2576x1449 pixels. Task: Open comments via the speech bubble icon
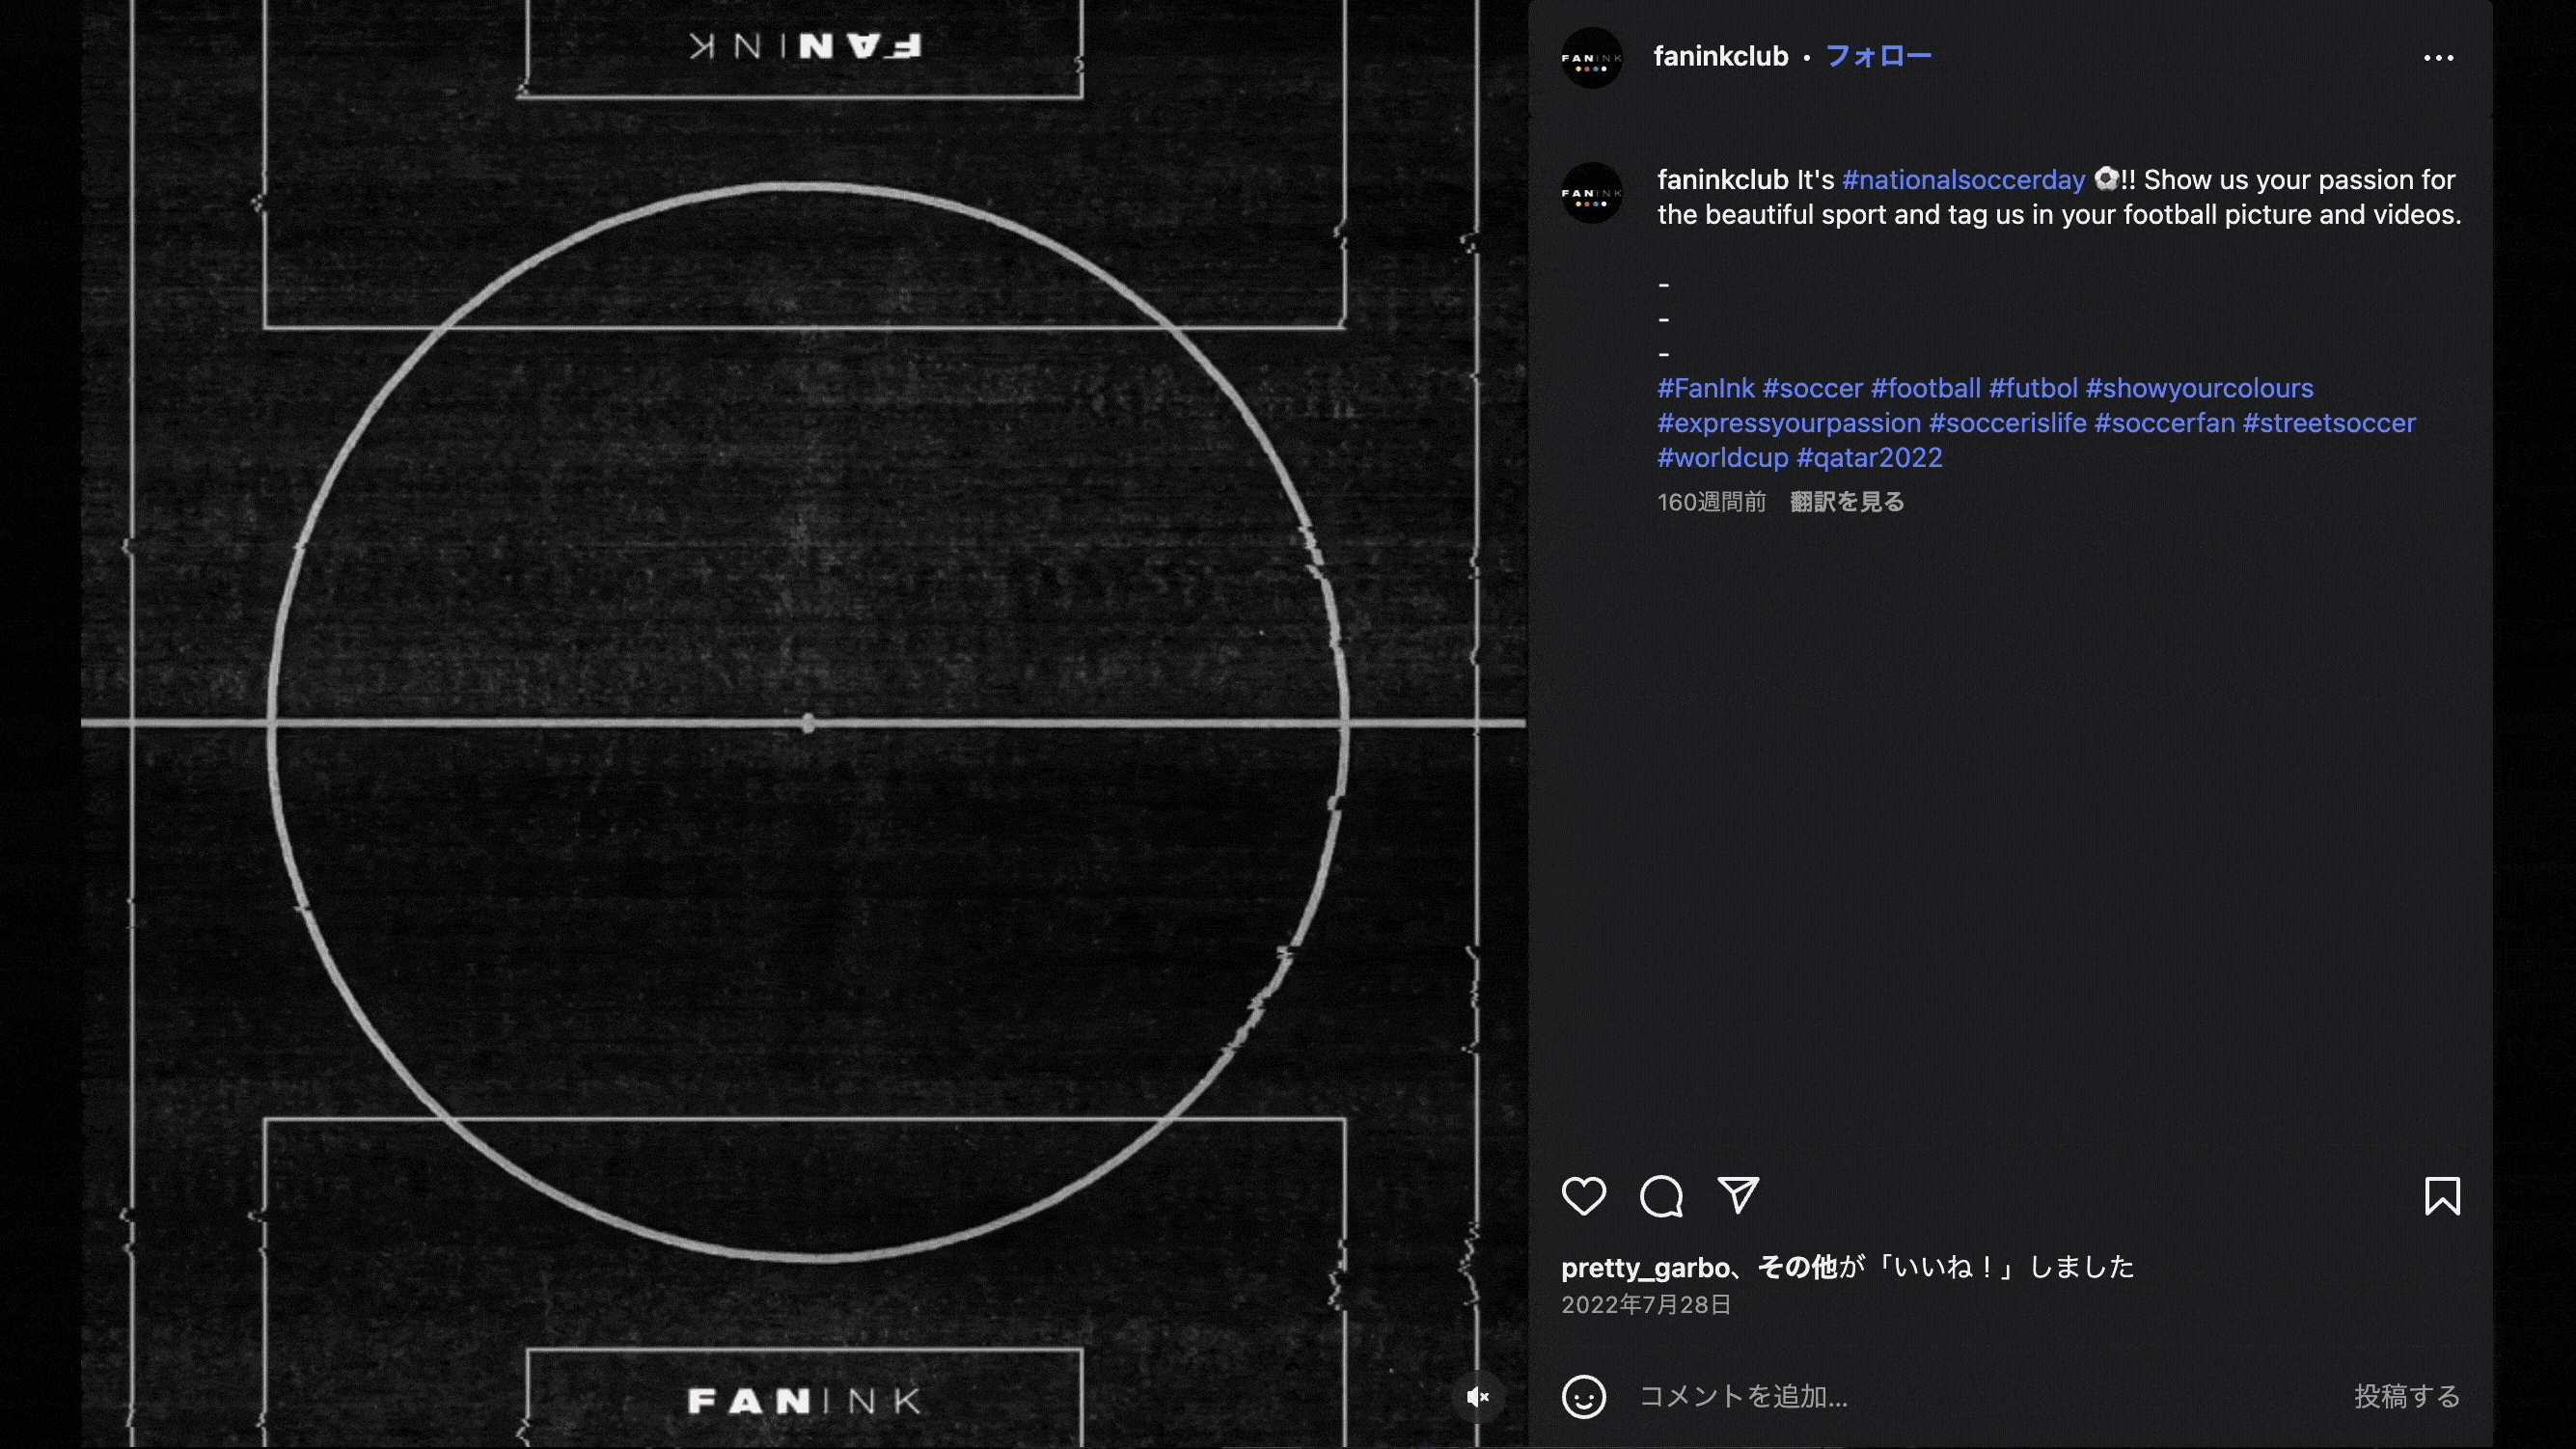coord(1662,1196)
